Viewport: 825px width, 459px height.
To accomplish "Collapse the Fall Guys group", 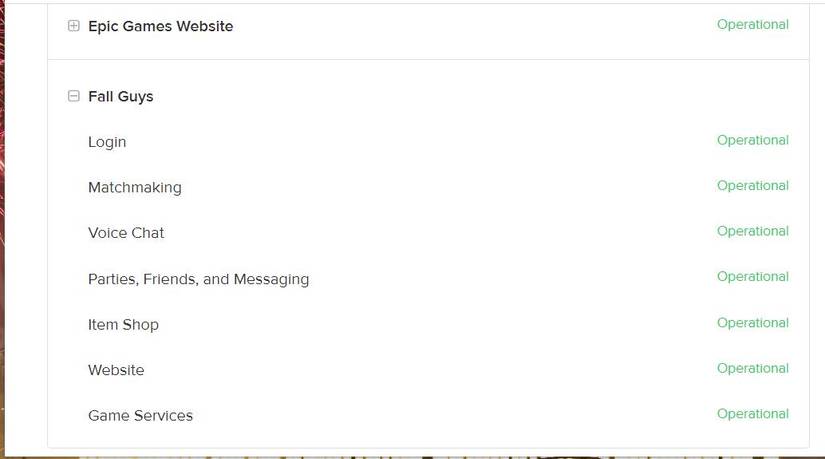I will coord(73,96).
